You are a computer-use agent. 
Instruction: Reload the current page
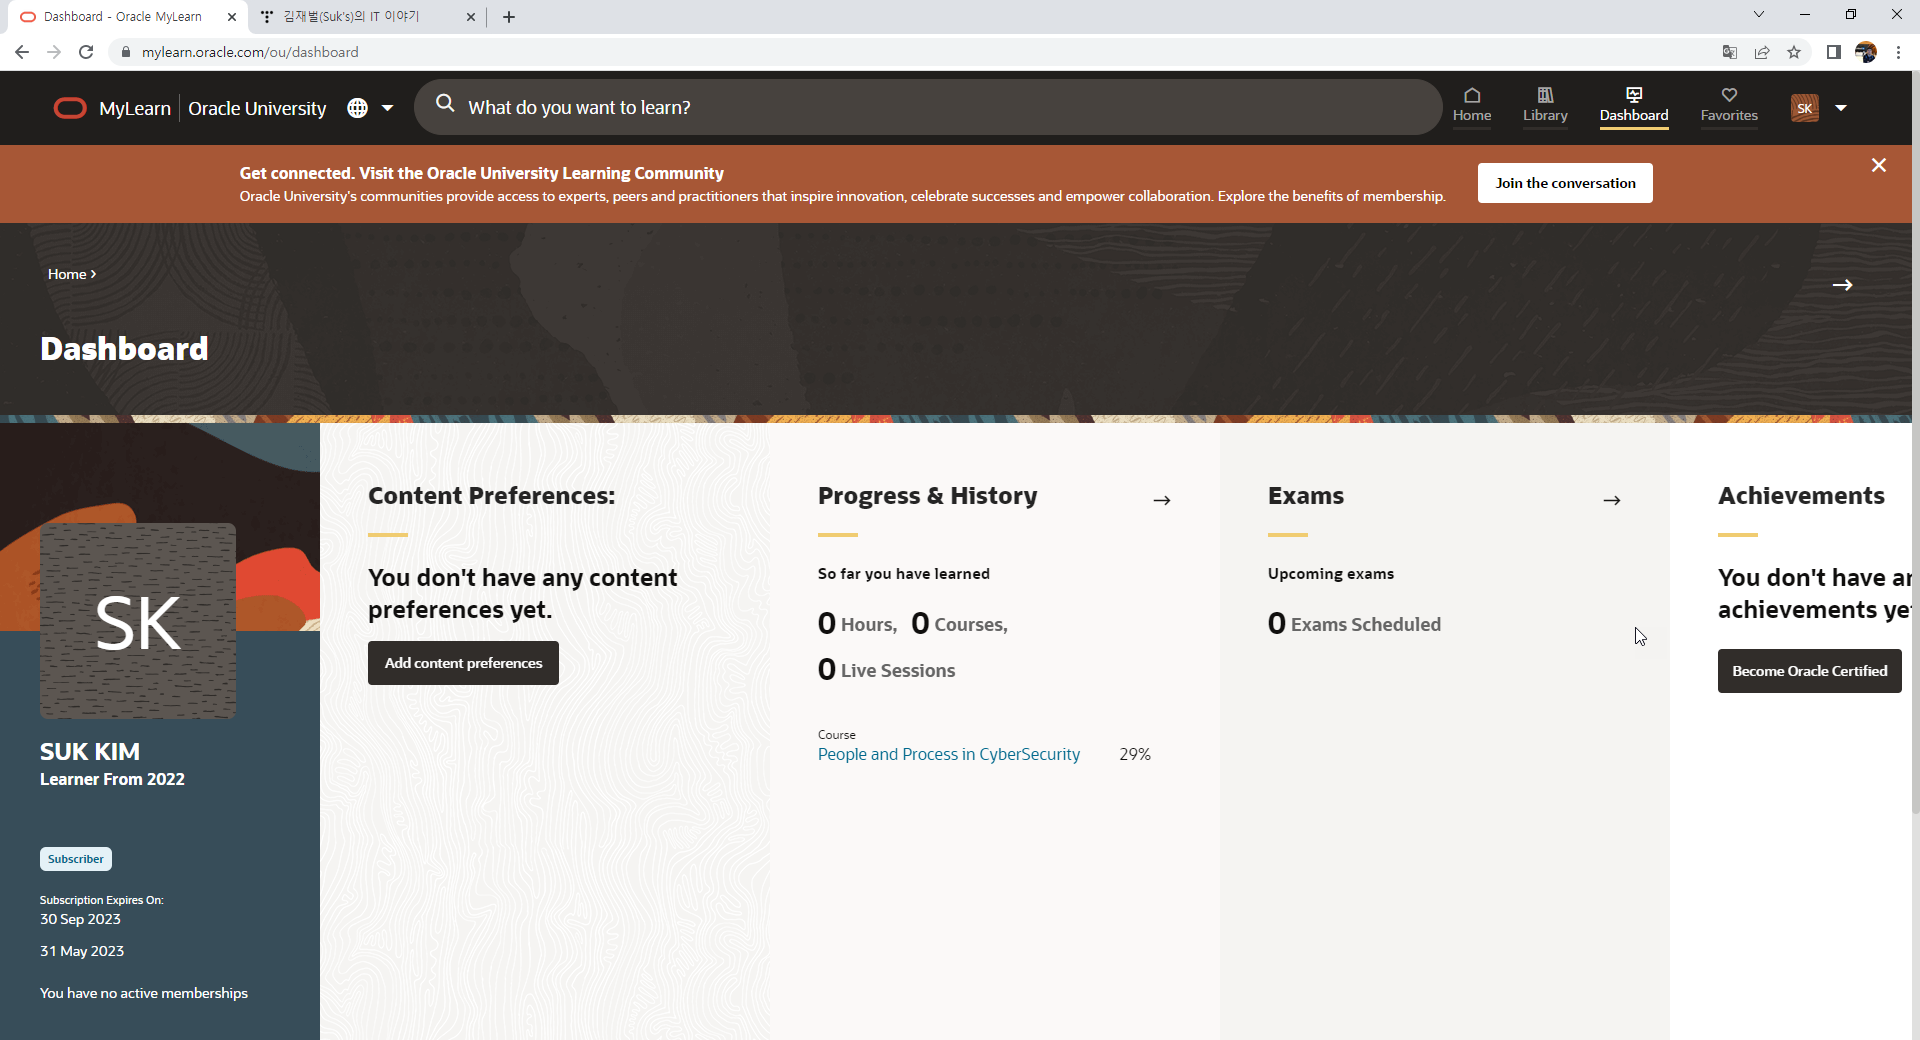coord(86,52)
